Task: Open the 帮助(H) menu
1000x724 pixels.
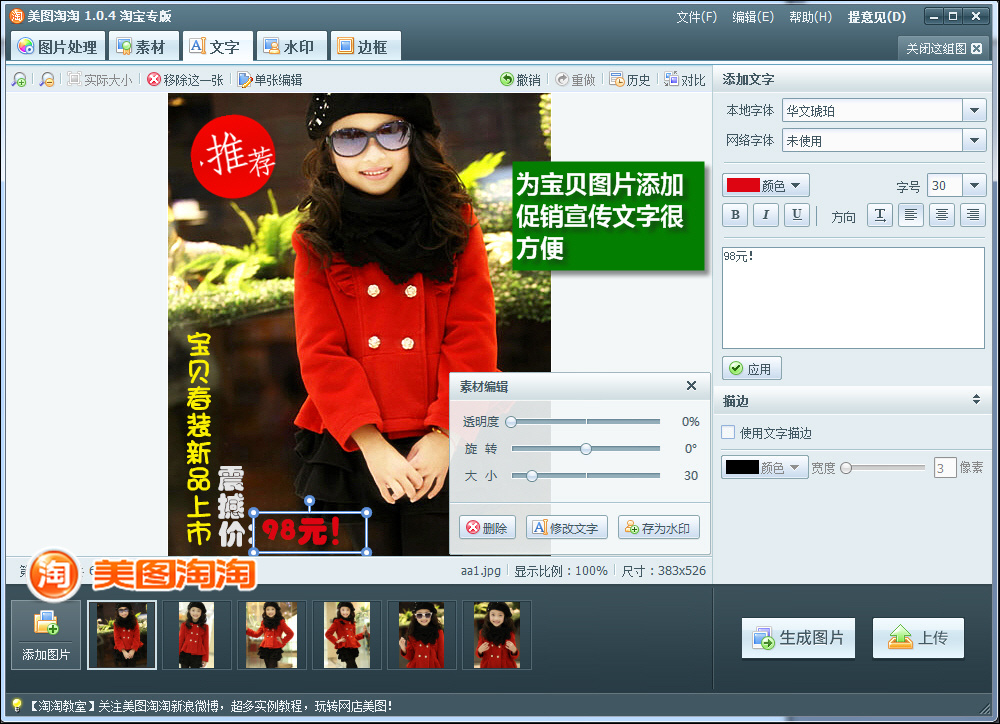Action: coord(810,17)
